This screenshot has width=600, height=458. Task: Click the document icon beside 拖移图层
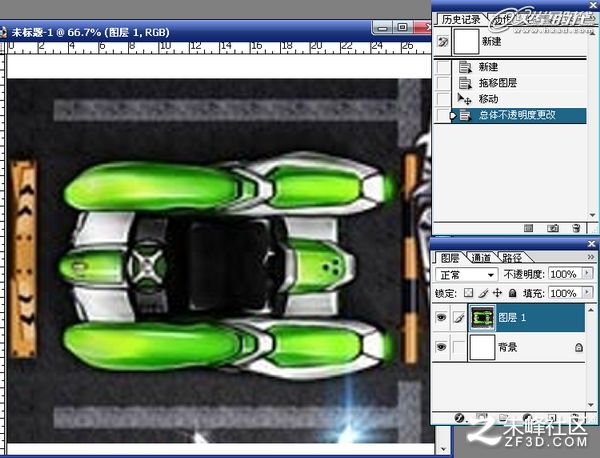(x=465, y=83)
